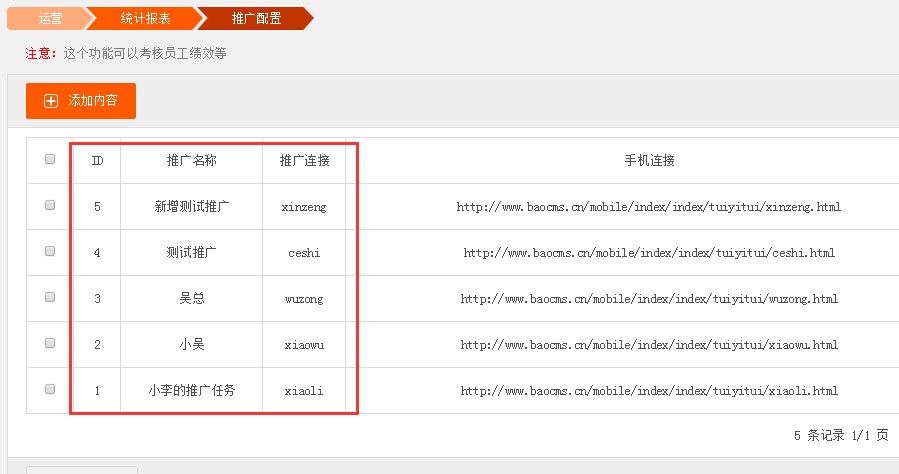This screenshot has height=474, width=899.
Task: Click the ceshi link cell
Action: coord(304,253)
